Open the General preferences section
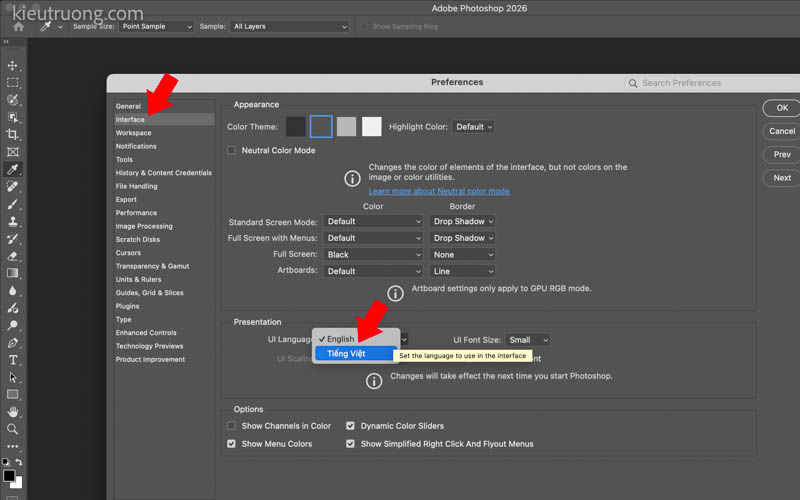This screenshot has width=800, height=500. point(128,106)
